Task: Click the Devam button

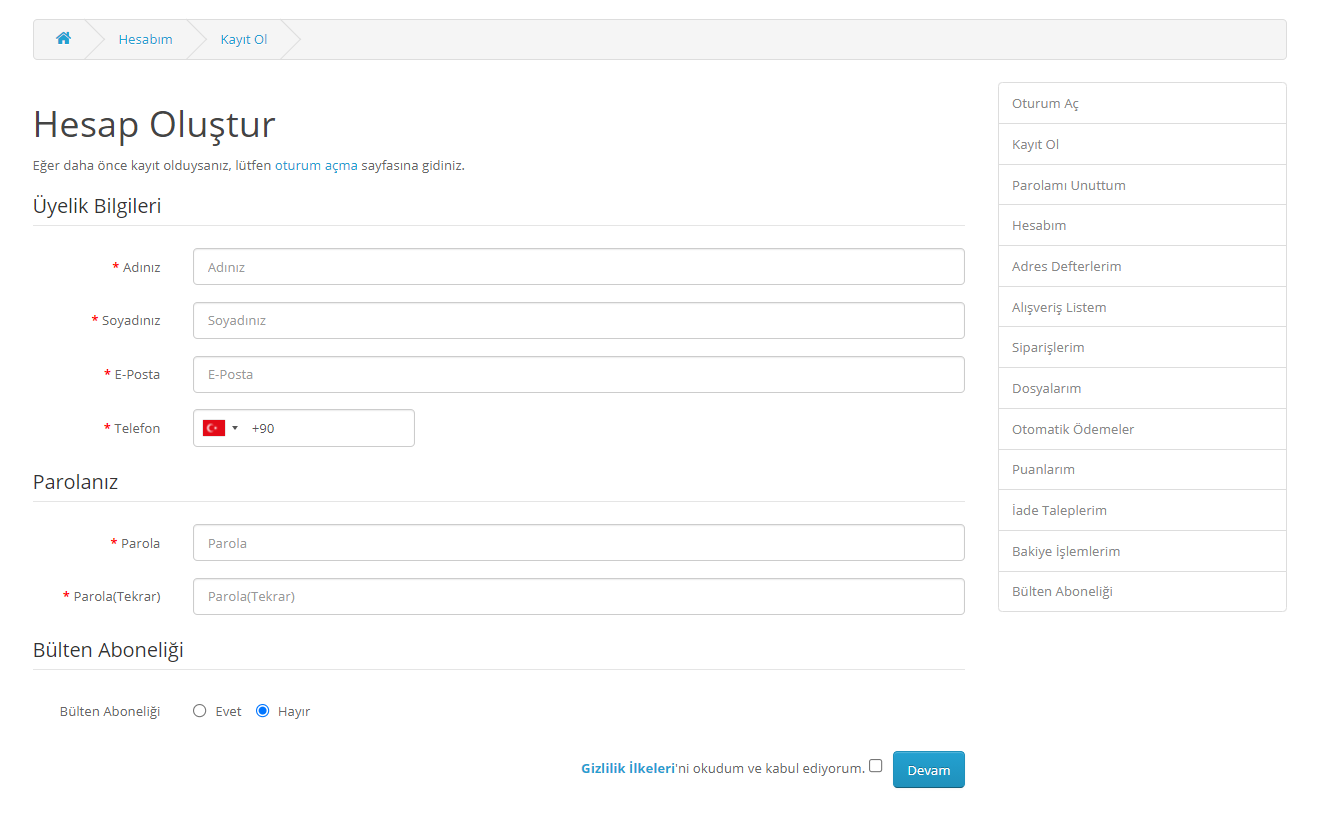Action: click(929, 770)
